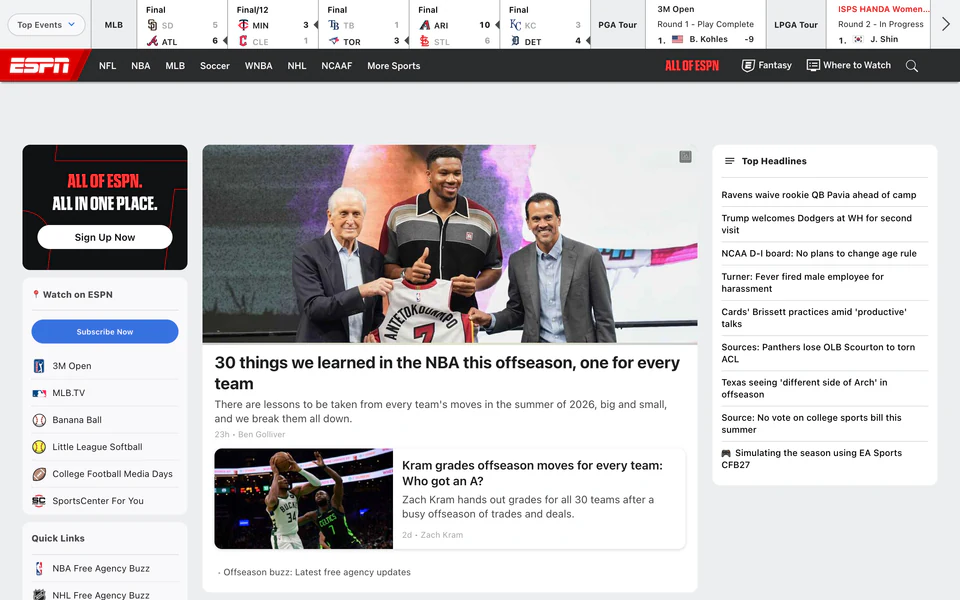Click the game controller icon beside CFB27 headline
The height and width of the screenshot is (600, 960).
(x=726, y=453)
